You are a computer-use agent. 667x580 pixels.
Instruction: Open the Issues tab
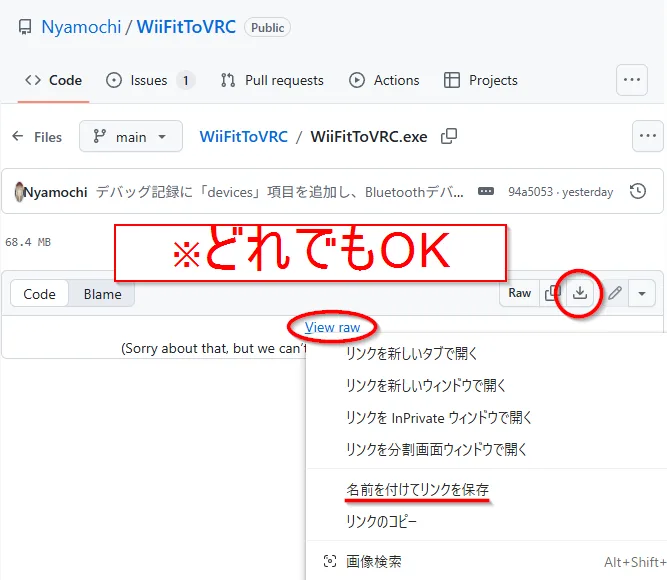pos(151,80)
